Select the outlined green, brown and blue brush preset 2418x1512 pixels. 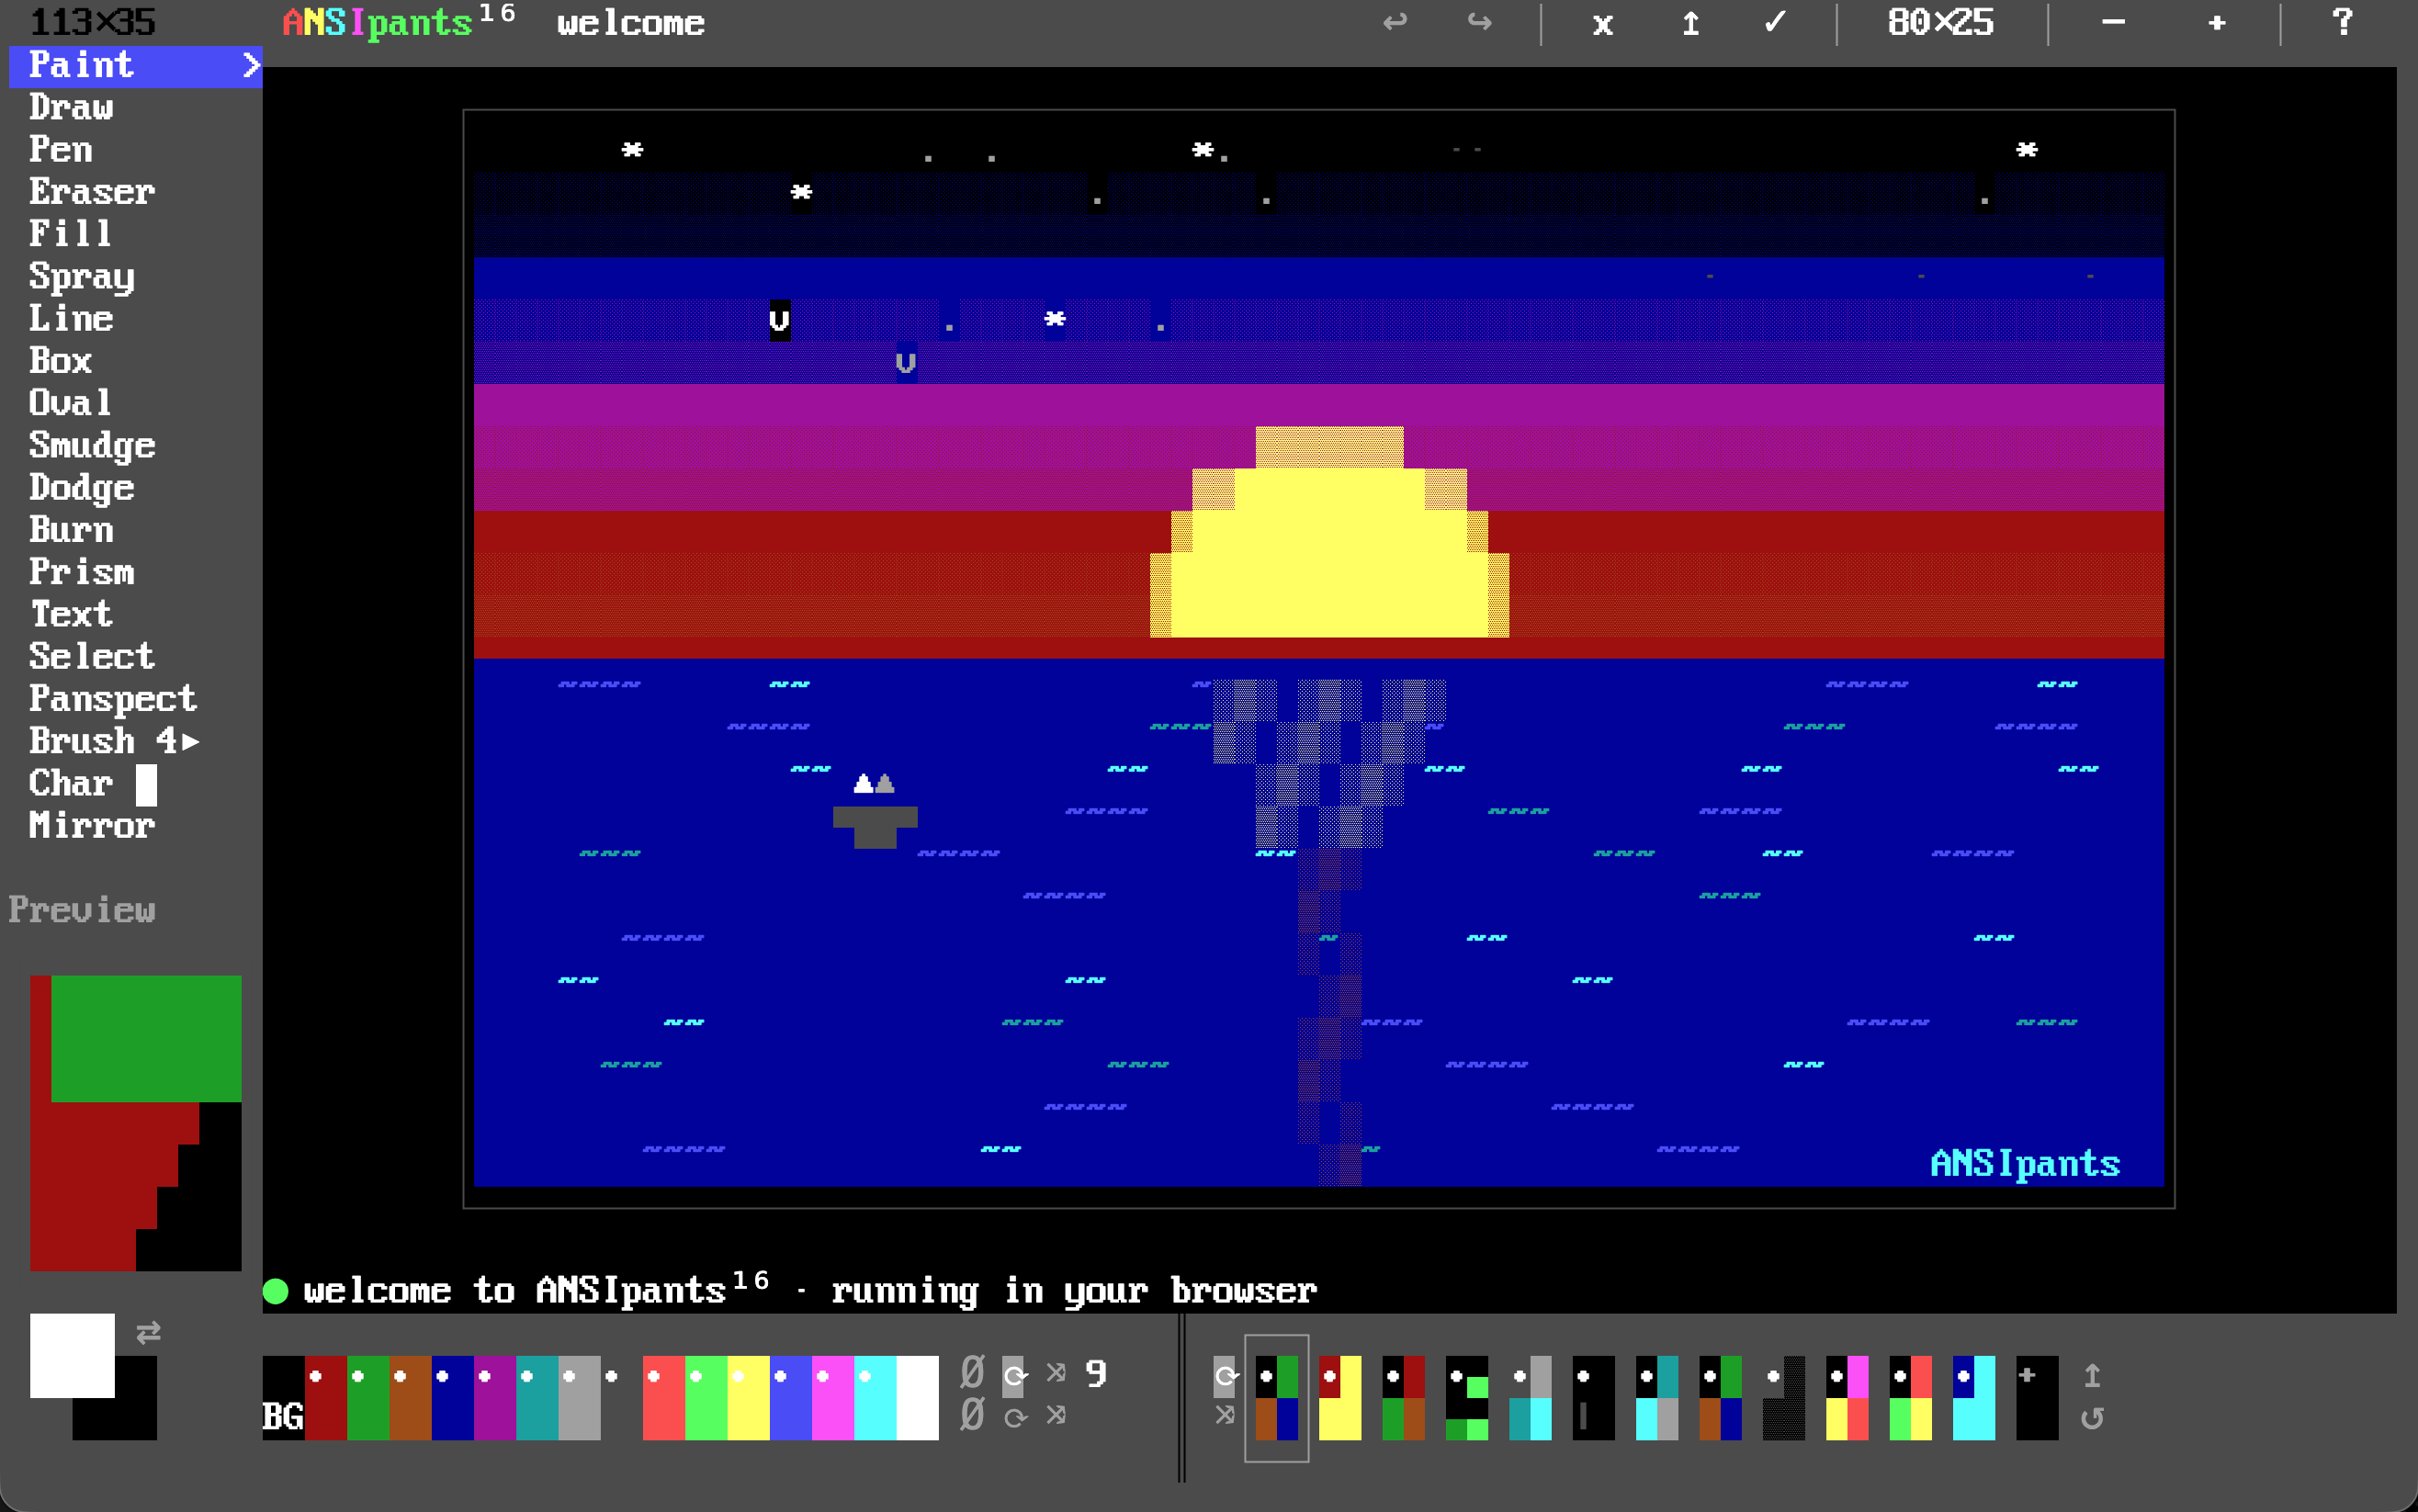coord(1277,1397)
